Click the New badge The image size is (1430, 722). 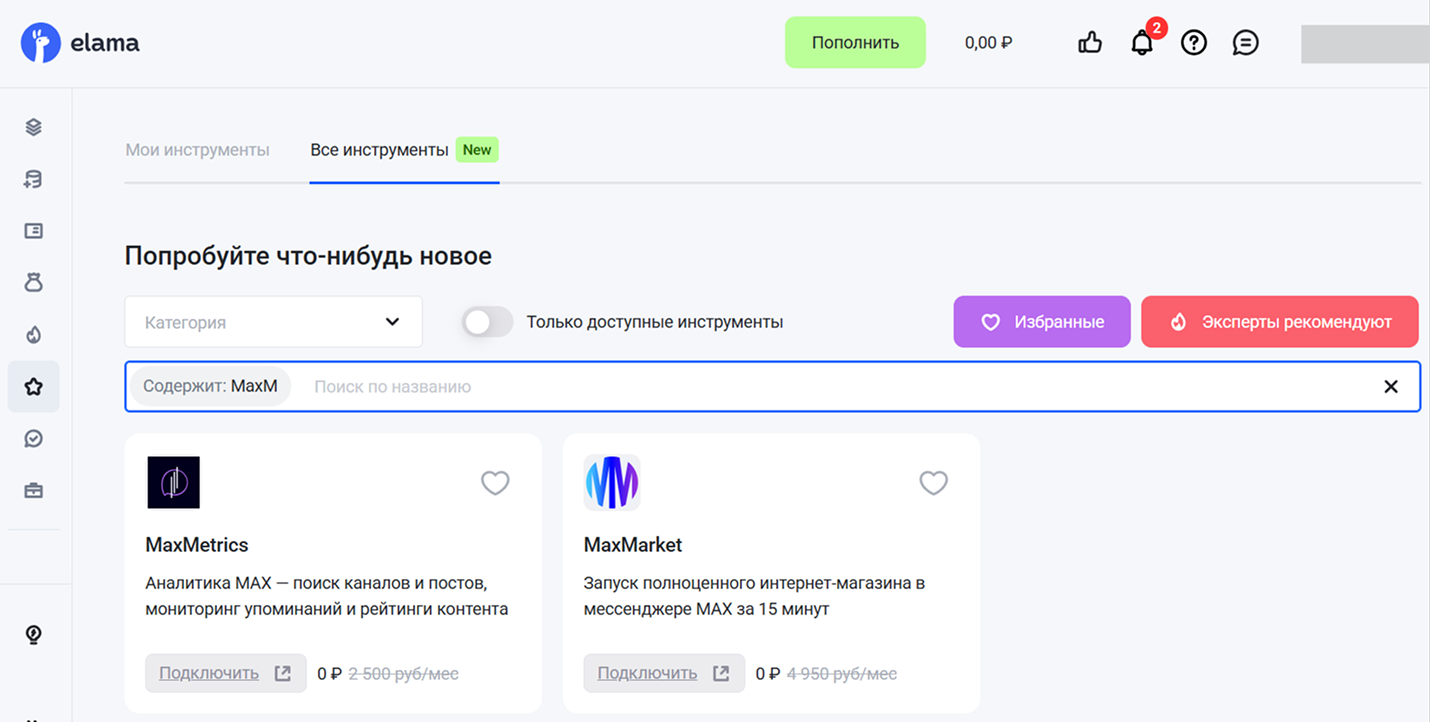click(x=477, y=150)
